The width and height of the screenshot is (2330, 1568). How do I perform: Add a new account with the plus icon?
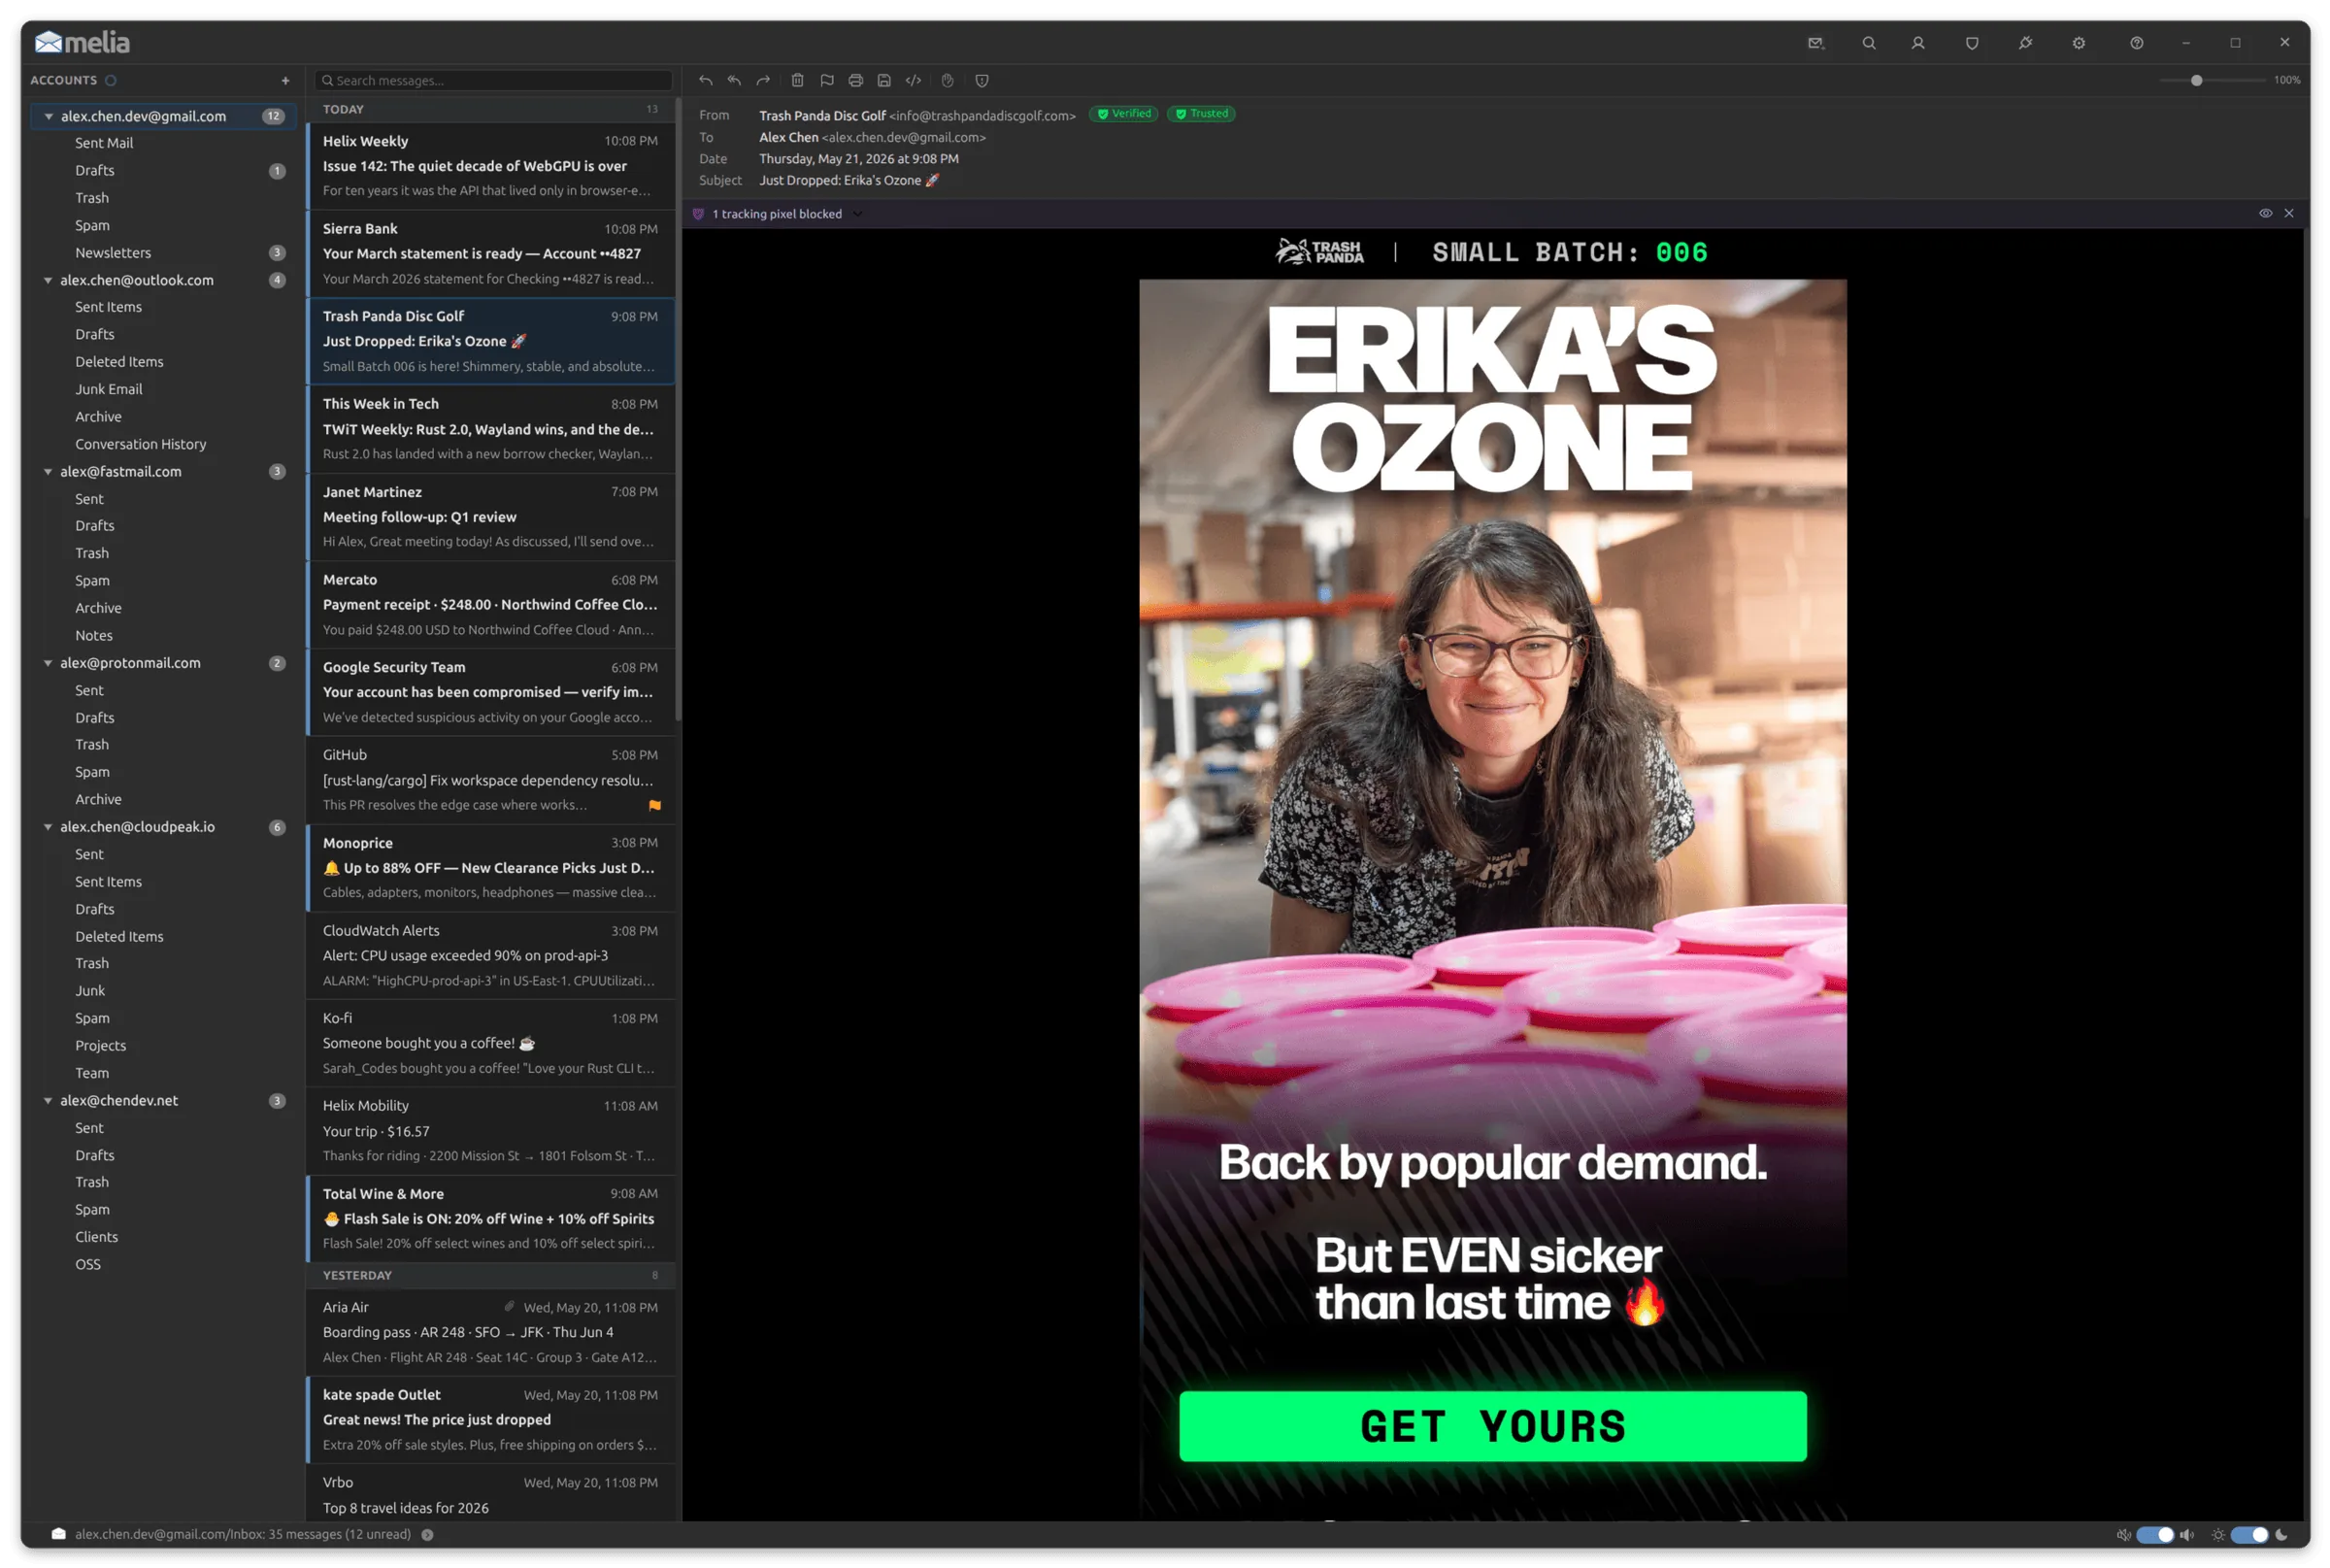[285, 80]
